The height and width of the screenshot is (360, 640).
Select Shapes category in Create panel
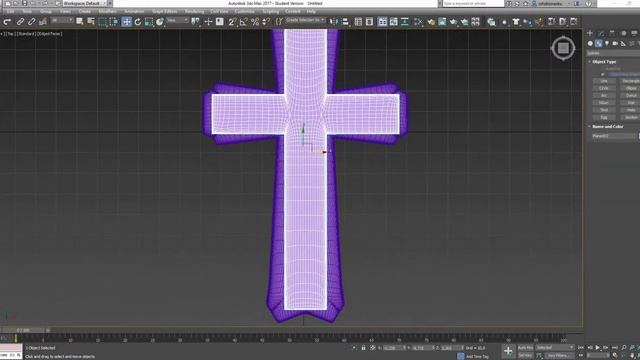click(598, 43)
